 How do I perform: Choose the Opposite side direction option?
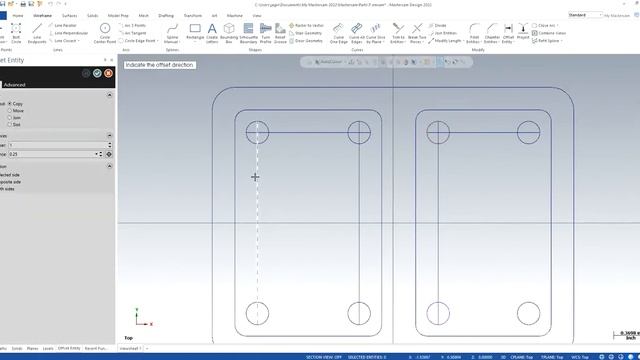pyautogui.click(x=11, y=182)
